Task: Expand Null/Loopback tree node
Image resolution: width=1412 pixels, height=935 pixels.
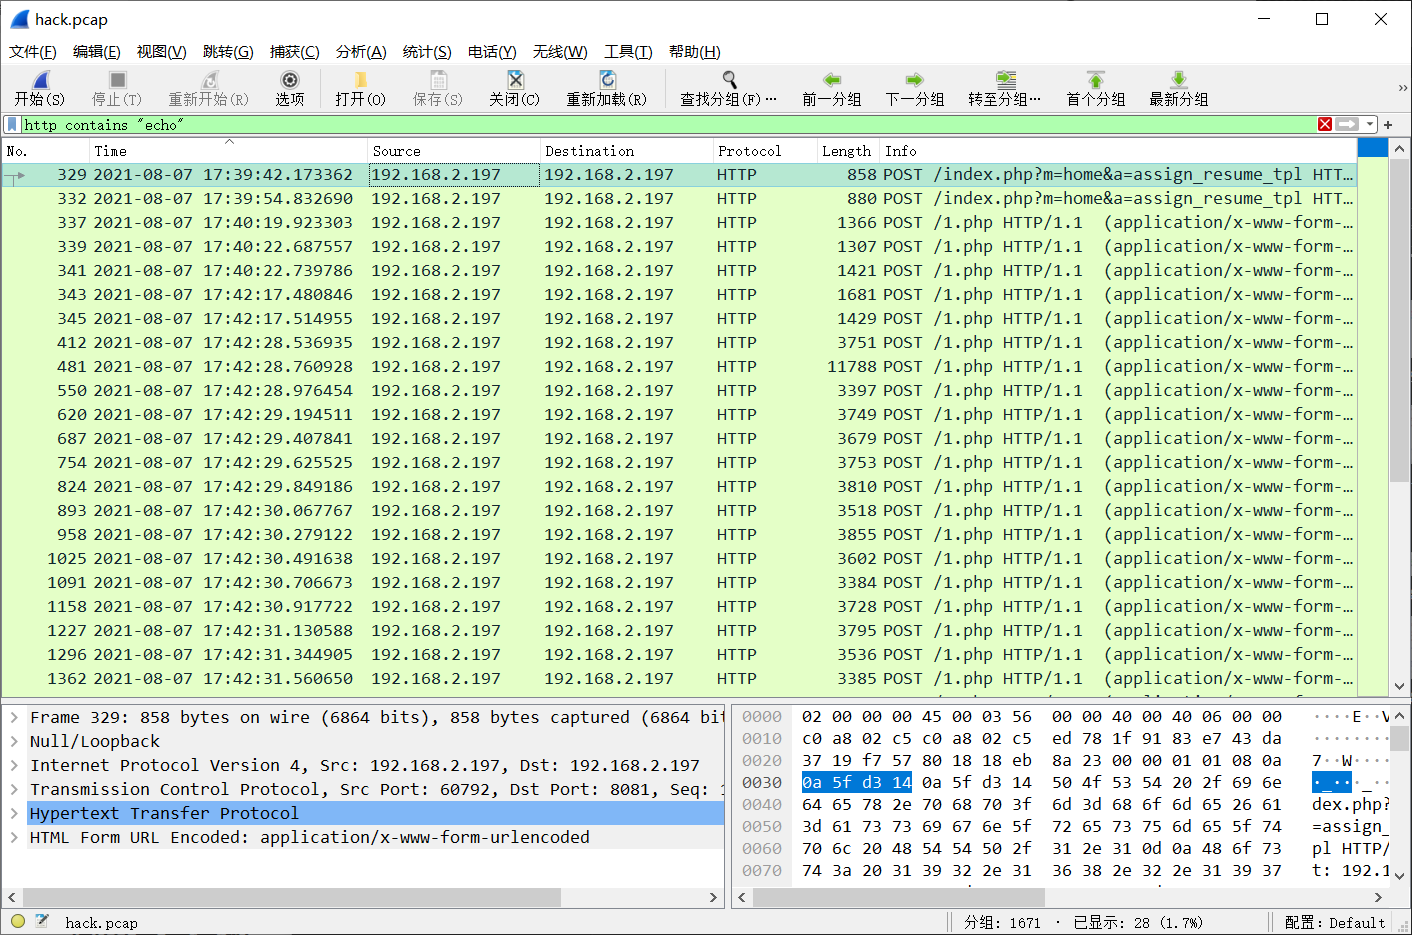Action: click(14, 741)
